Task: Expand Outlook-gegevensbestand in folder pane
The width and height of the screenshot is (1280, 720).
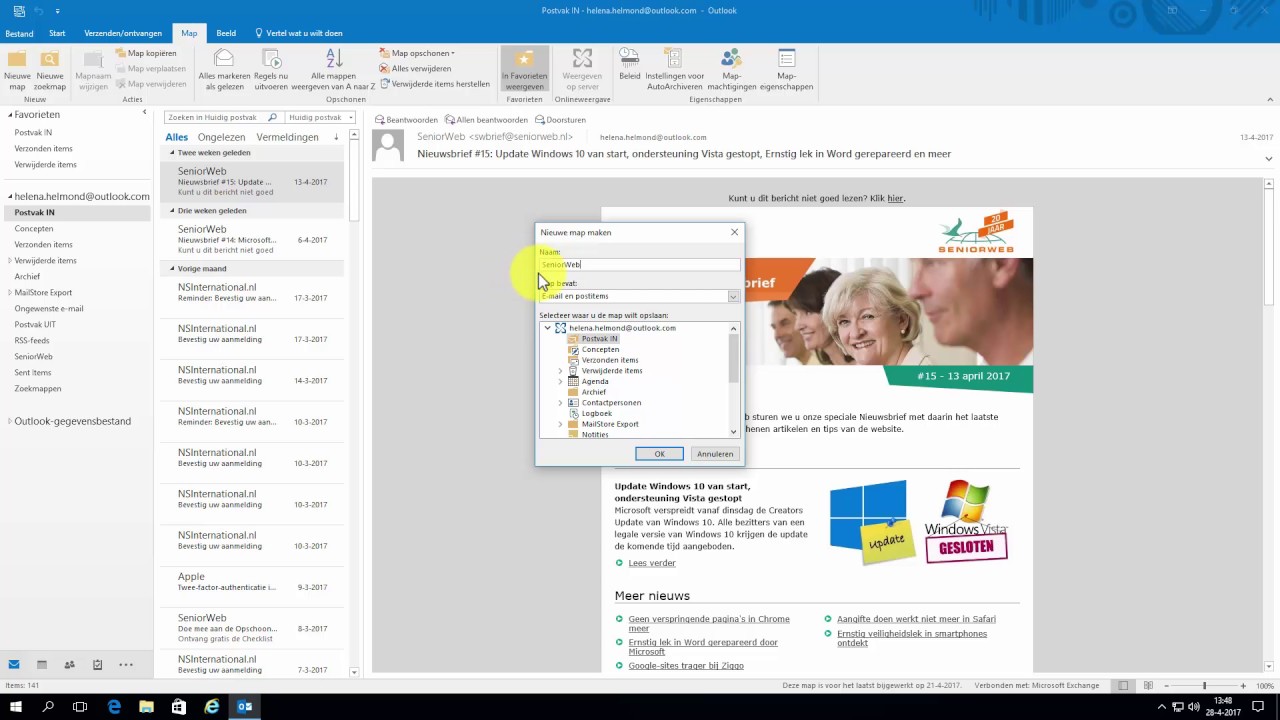Action: tap(10, 421)
